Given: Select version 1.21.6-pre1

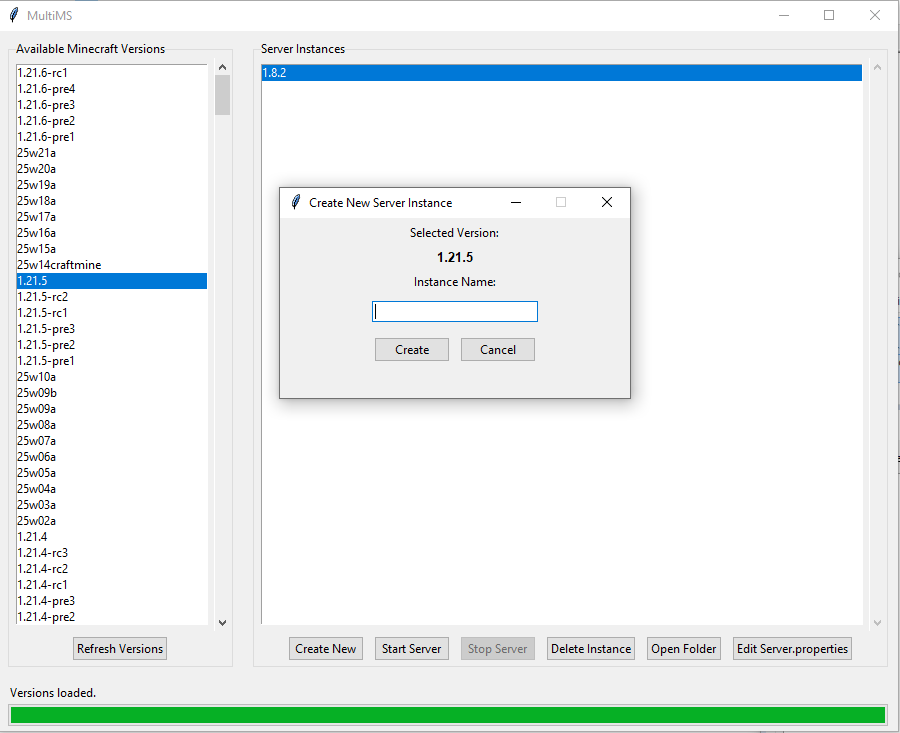Looking at the screenshot, I should click(x=111, y=137).
